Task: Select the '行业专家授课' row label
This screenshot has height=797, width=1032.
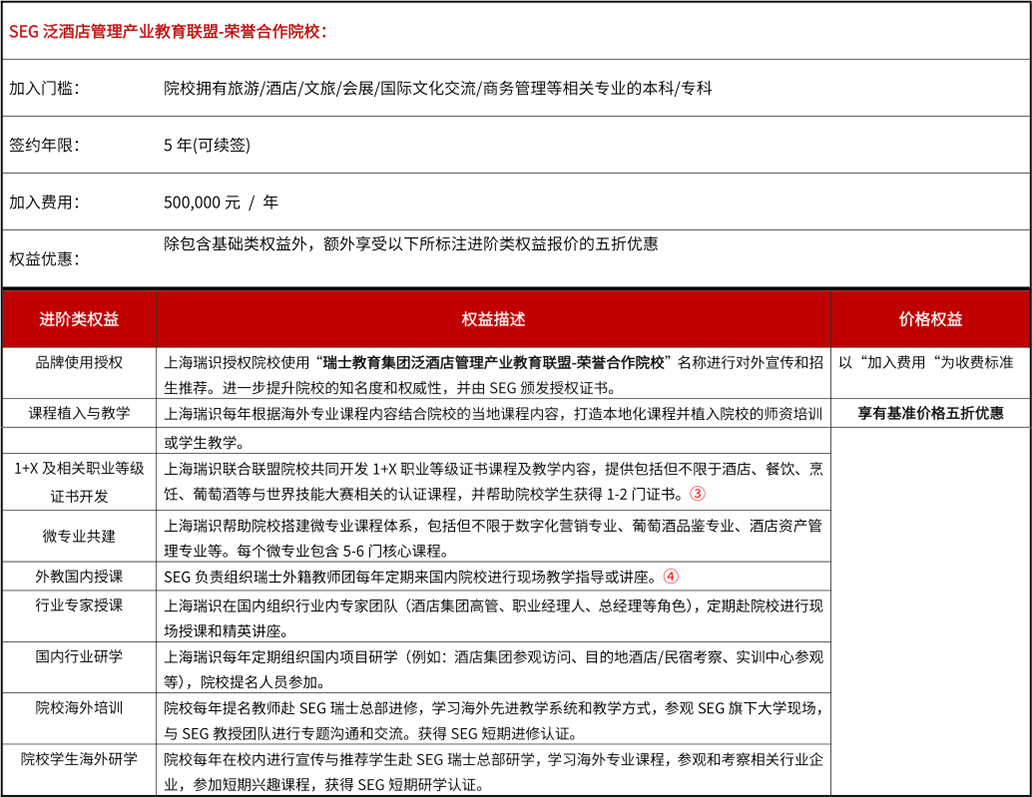Action: click(79, 605)
